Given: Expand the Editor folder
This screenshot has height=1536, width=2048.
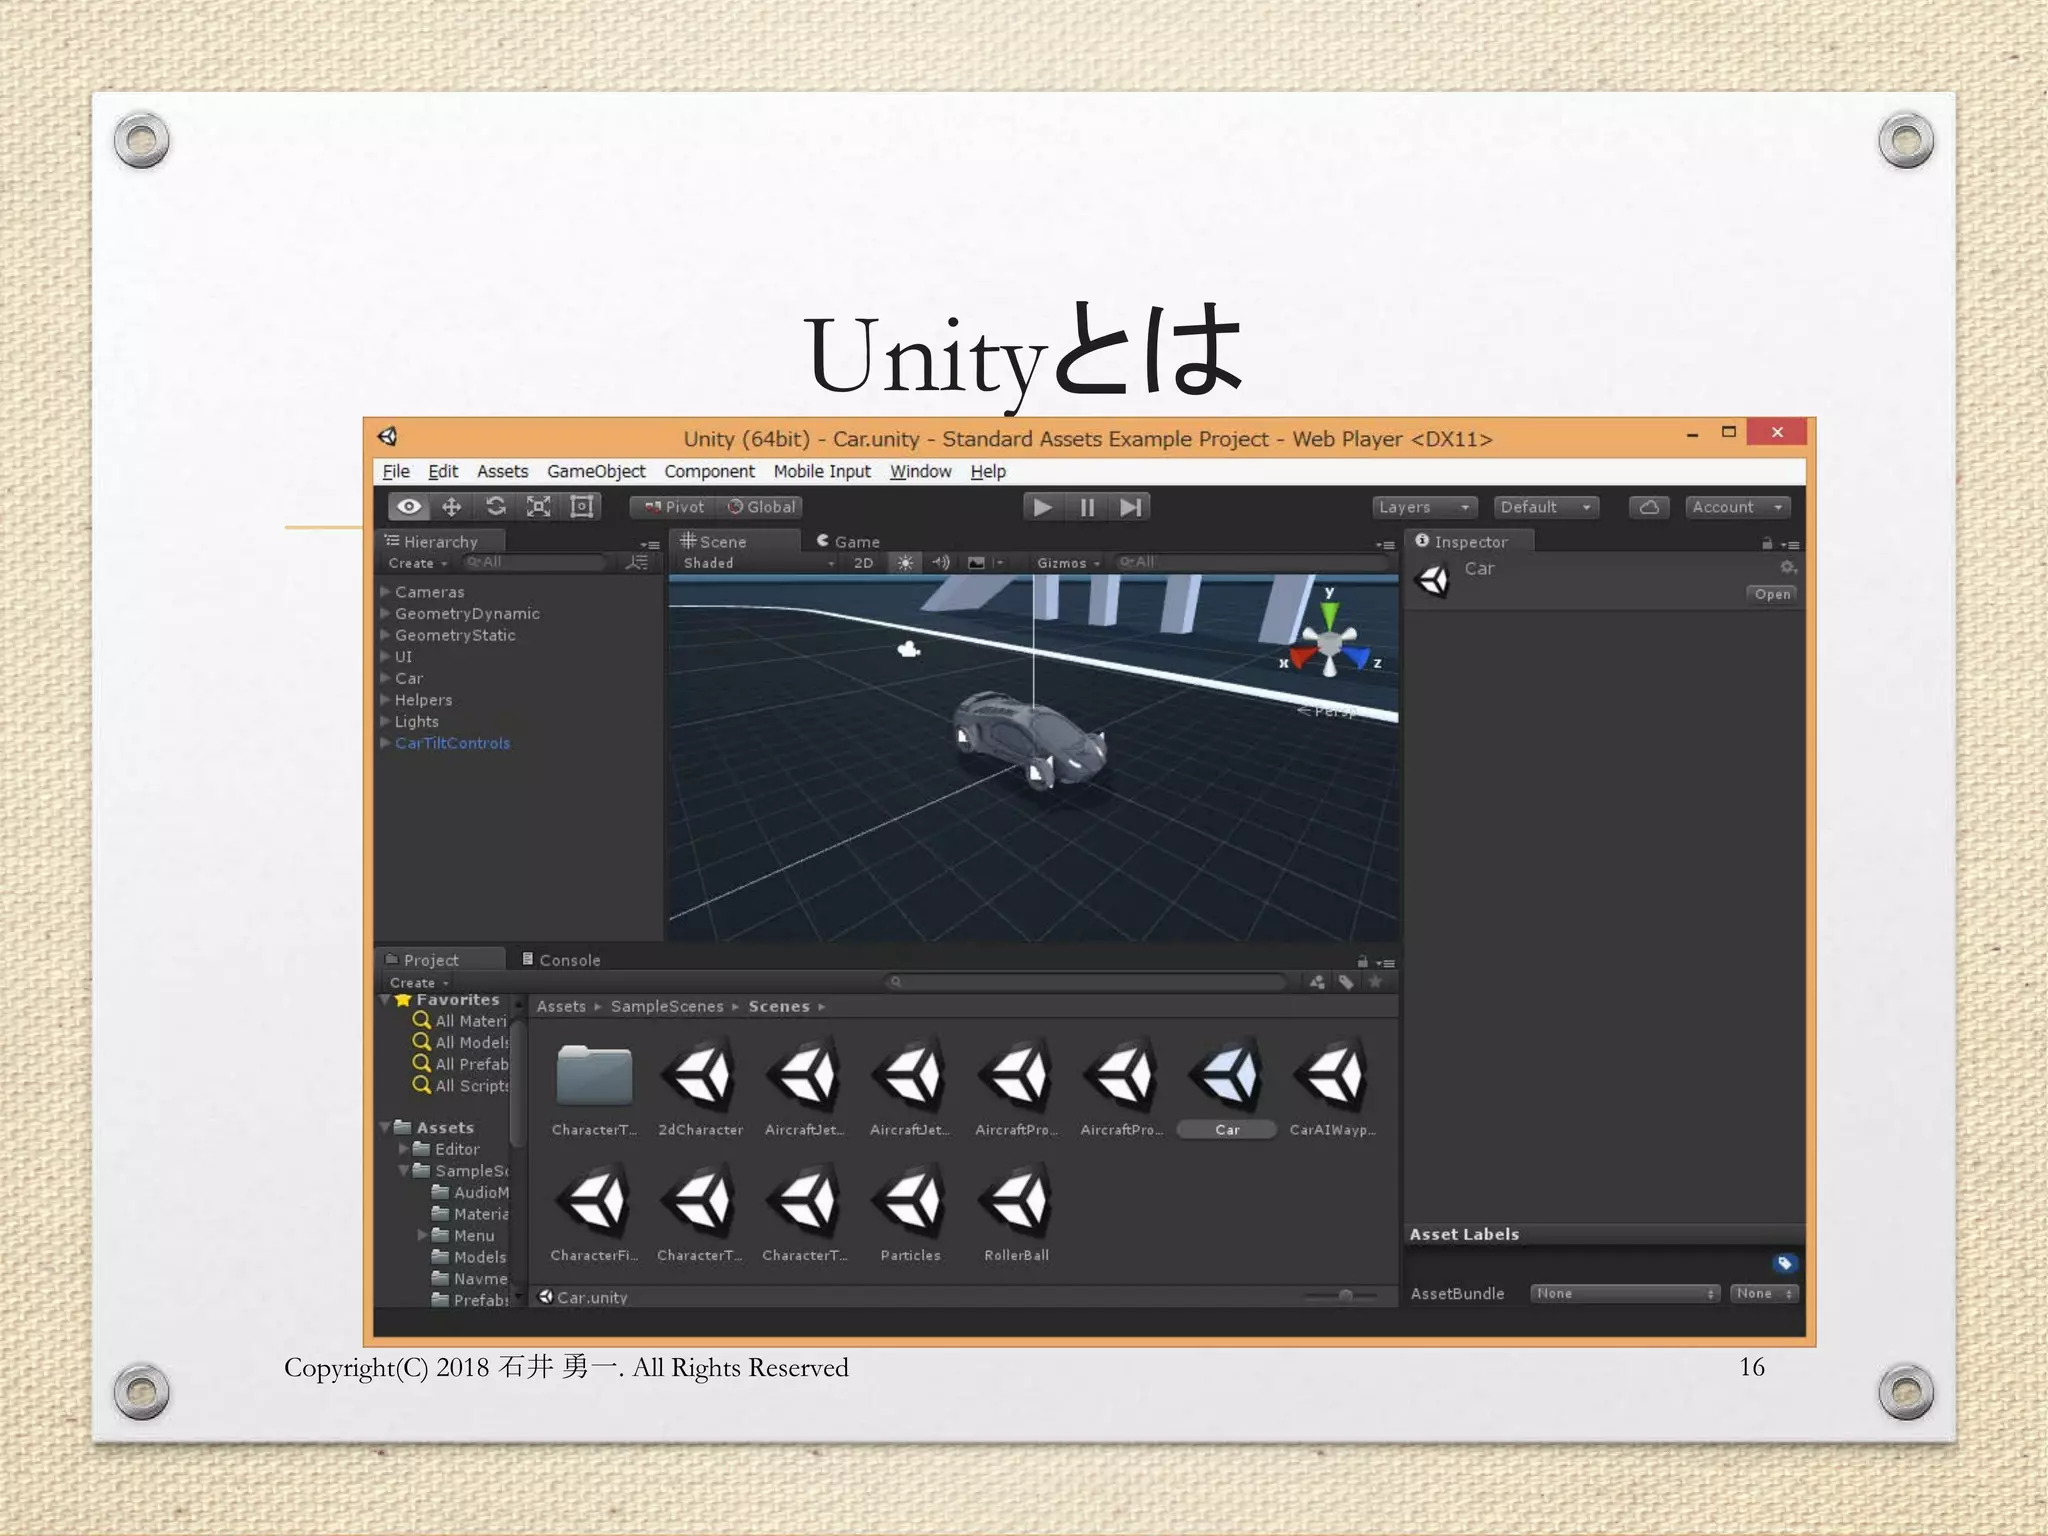Looking at the screenshot, I should click(404, 1149).
